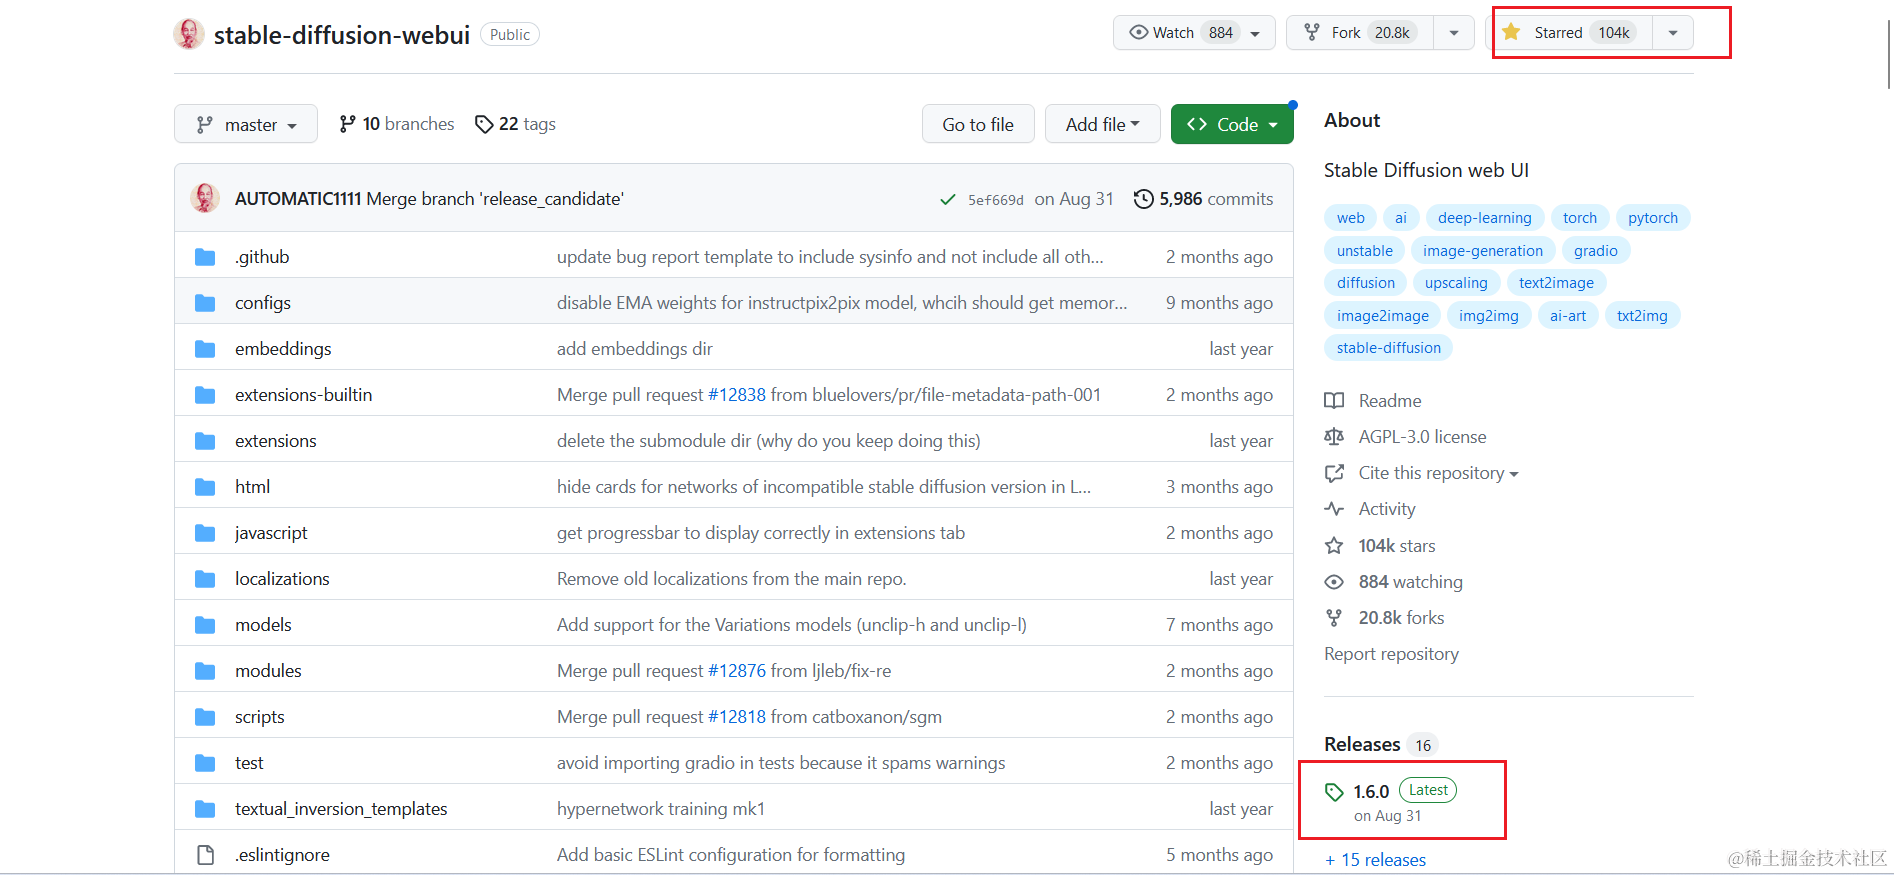Open the + 15 releases link
The height and width of the screenshot is (875, 1894).
coord(1376,860)
